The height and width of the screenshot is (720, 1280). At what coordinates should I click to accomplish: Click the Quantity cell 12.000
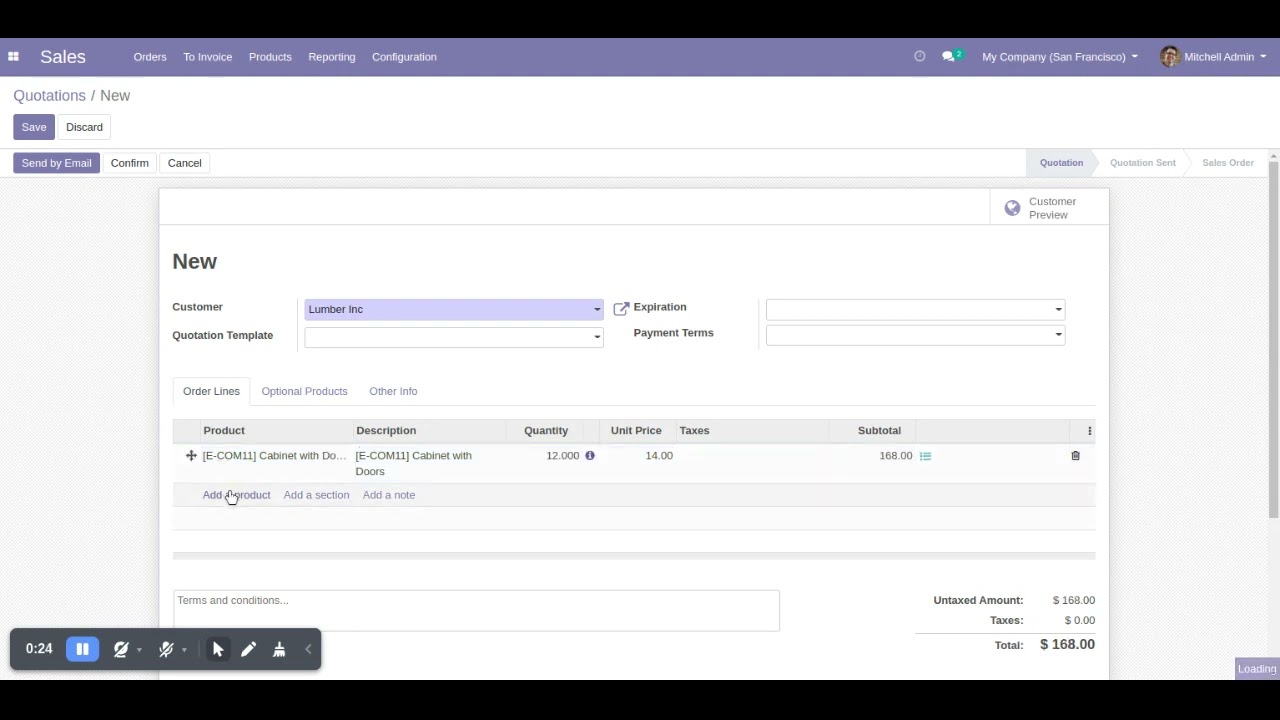(562, 456)
